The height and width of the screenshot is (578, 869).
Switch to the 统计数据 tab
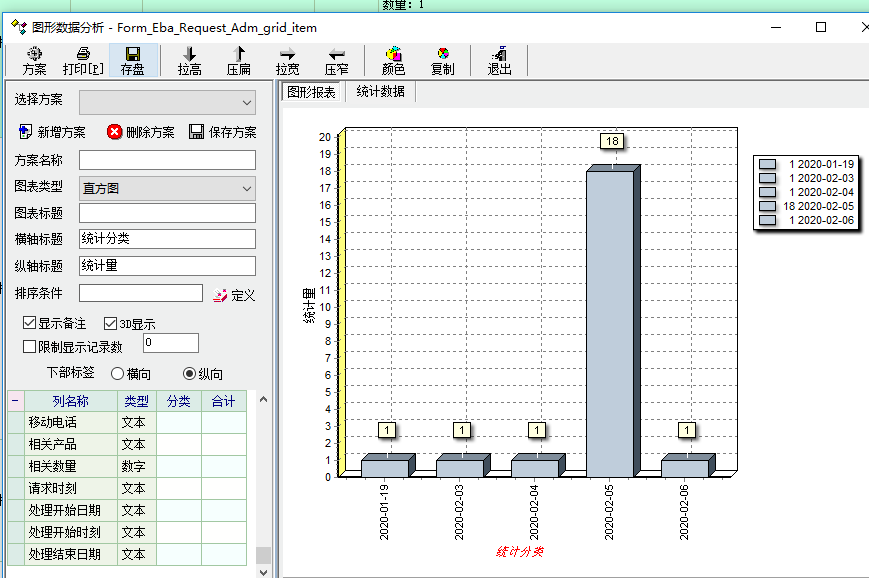(380, 92)
